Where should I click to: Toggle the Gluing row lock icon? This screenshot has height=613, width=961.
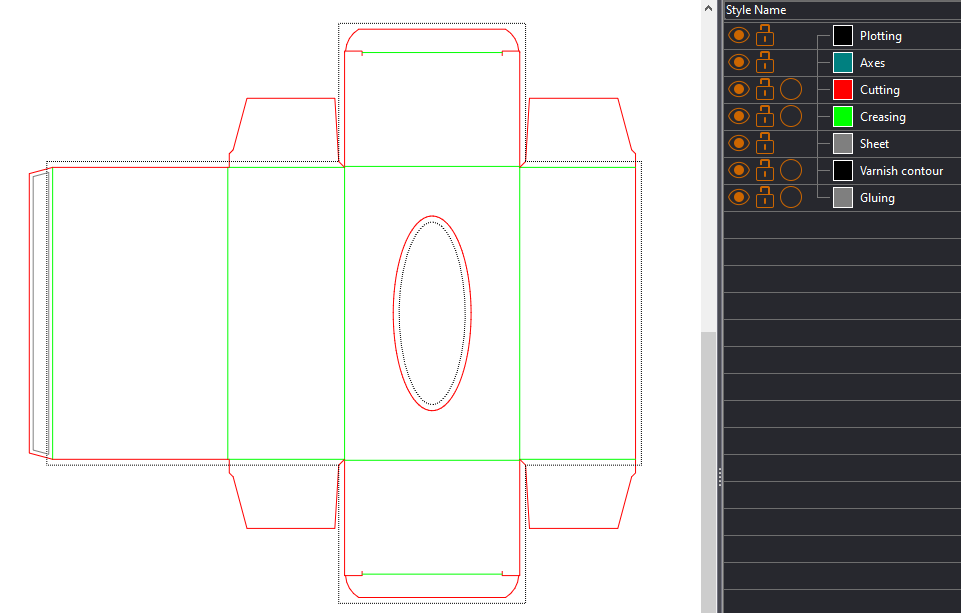[764, 197]
